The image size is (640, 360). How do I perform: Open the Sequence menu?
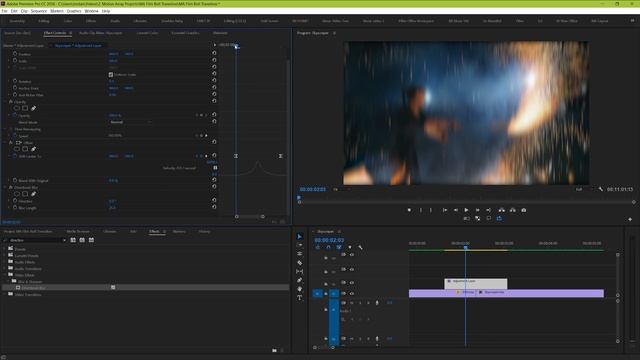pos(39,11)
